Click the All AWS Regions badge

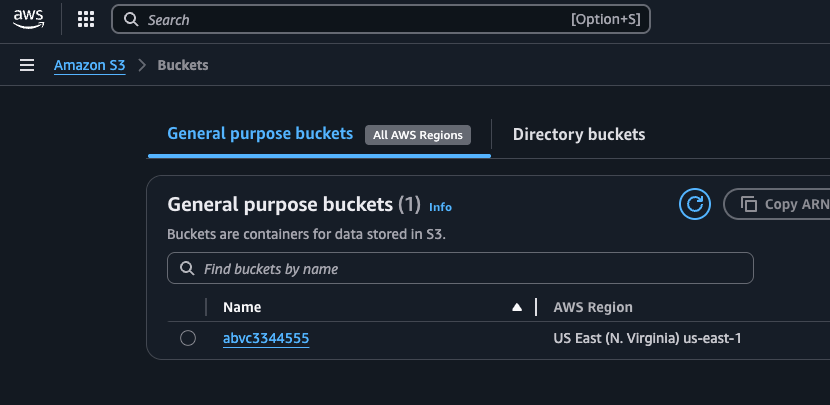point(418,135)
